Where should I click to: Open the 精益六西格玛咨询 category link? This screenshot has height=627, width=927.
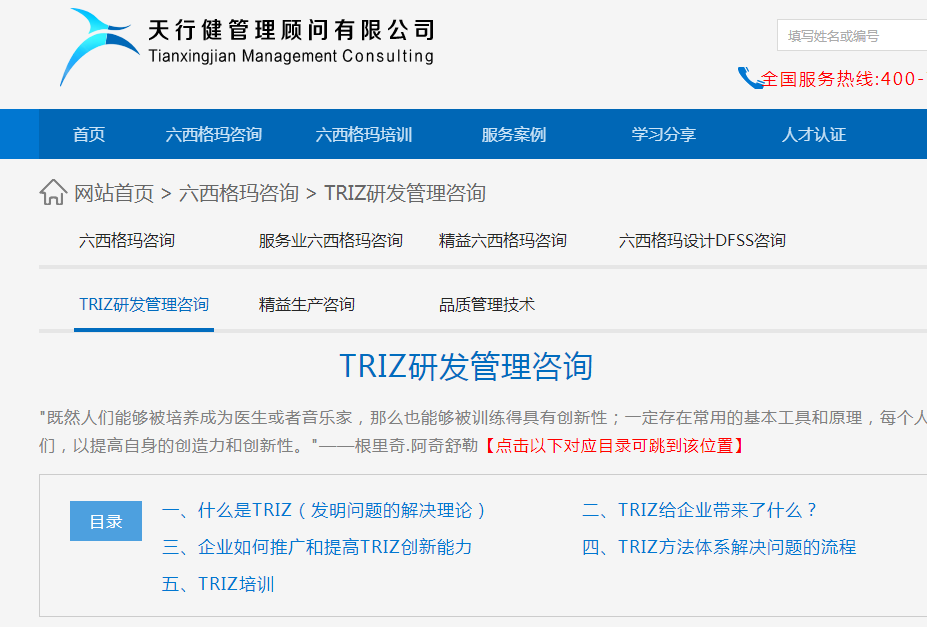click(504, 240)
